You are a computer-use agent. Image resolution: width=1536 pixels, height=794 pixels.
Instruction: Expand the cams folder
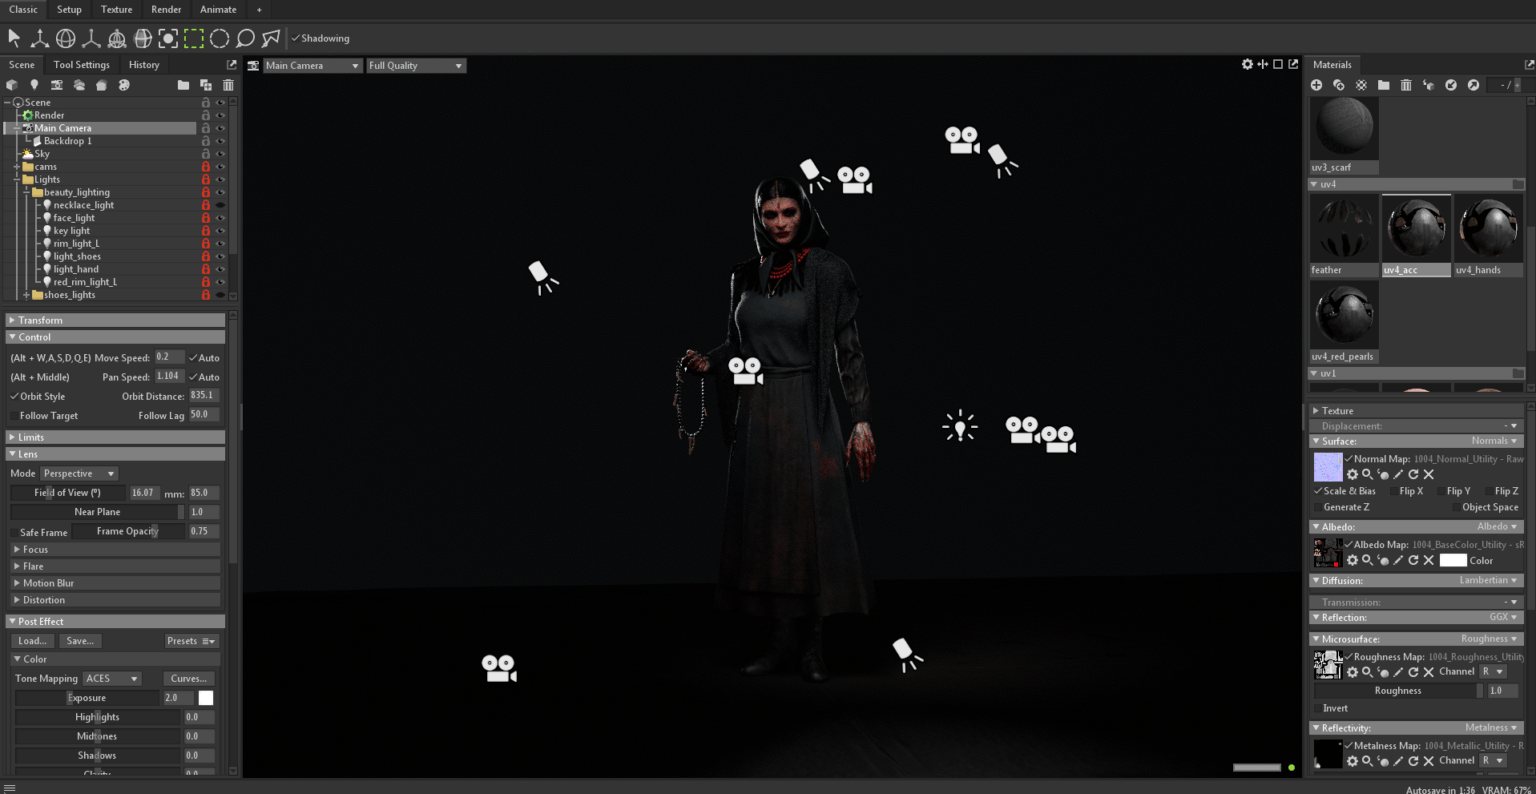click(17, 167)
